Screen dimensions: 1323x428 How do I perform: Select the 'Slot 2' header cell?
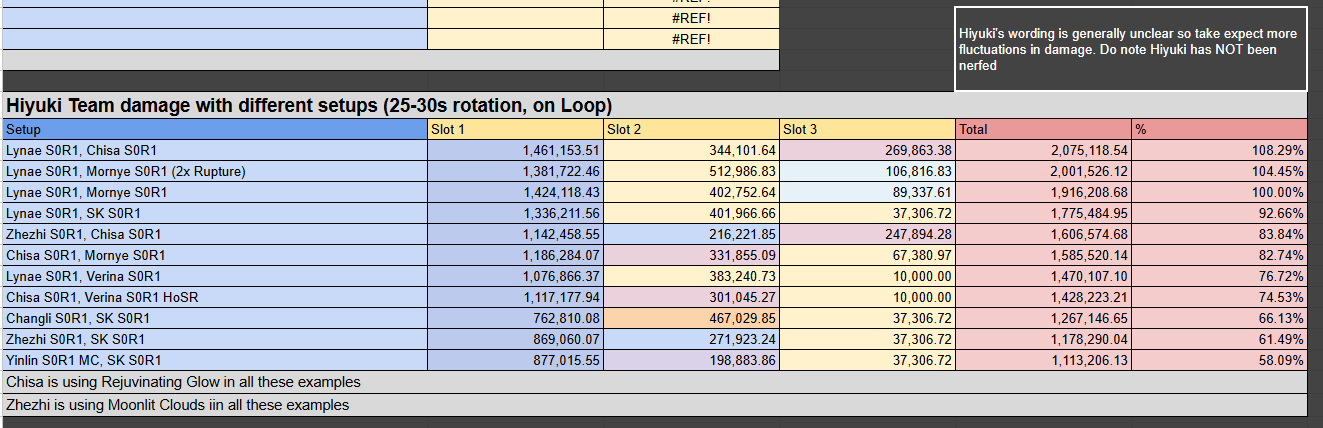(691, 129)
